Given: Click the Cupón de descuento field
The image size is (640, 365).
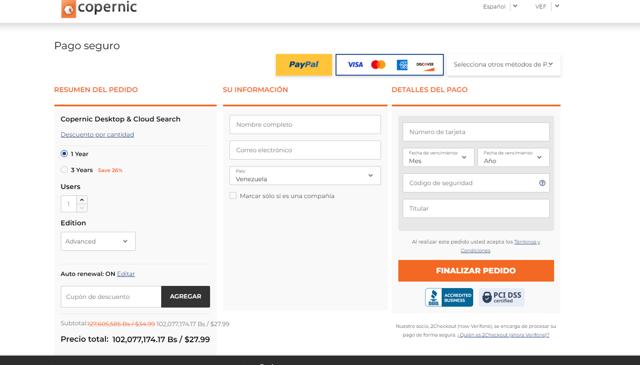Looking at the screenshot, I should [111, 296].
